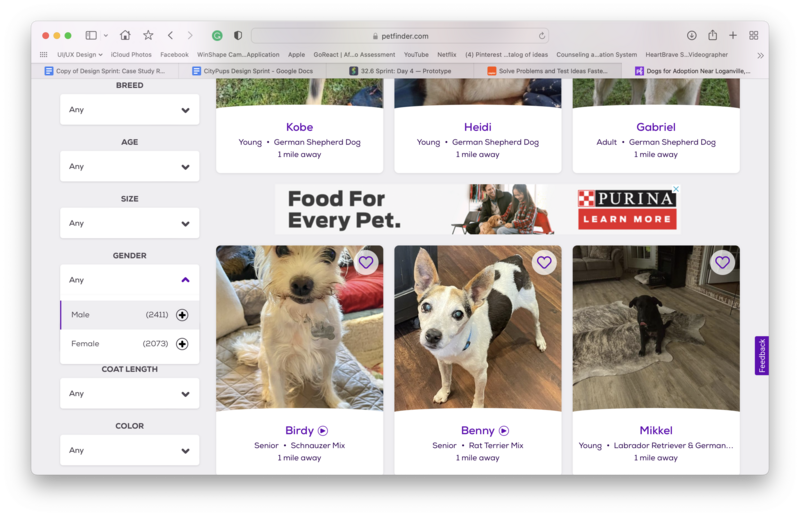Open the Pinterest catalog of ideas bookmark
Image resolution: width=800 pixels, height=516 pixels.
pos(506,55)
